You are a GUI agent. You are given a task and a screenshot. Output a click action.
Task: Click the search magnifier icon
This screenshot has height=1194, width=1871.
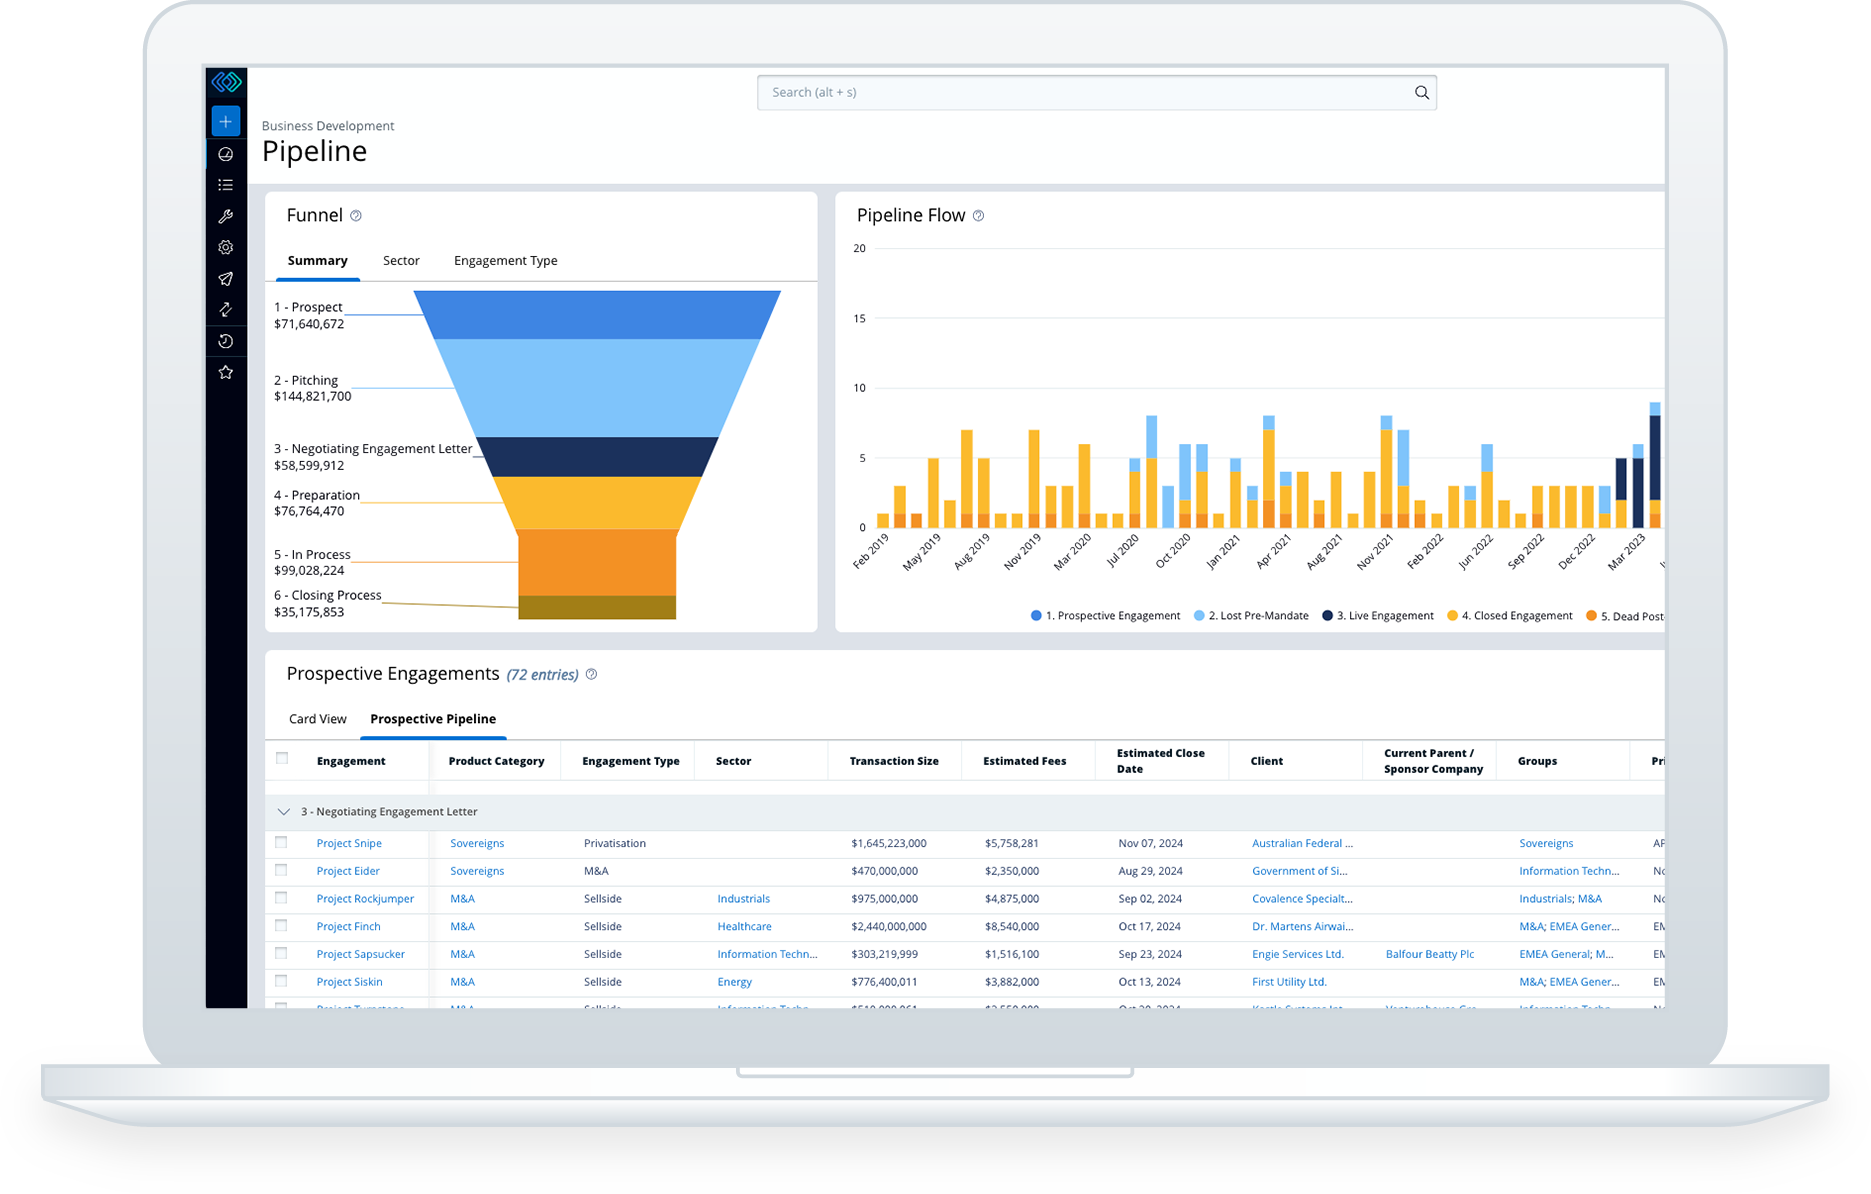point(1422,92)
